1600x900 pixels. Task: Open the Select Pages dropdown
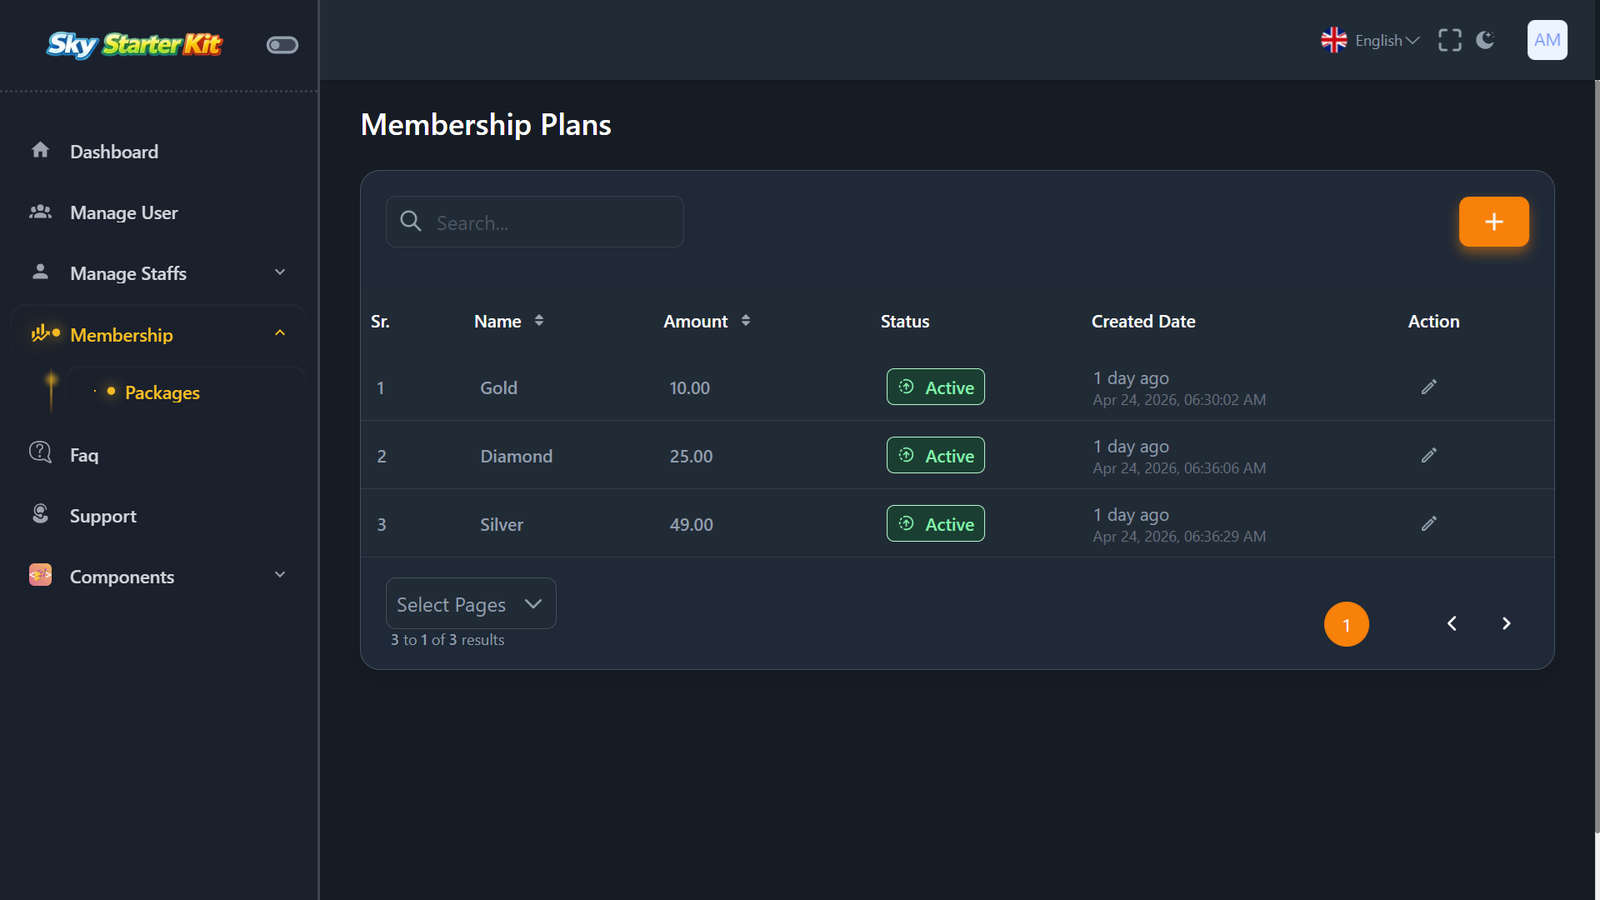tap(471, 604)
